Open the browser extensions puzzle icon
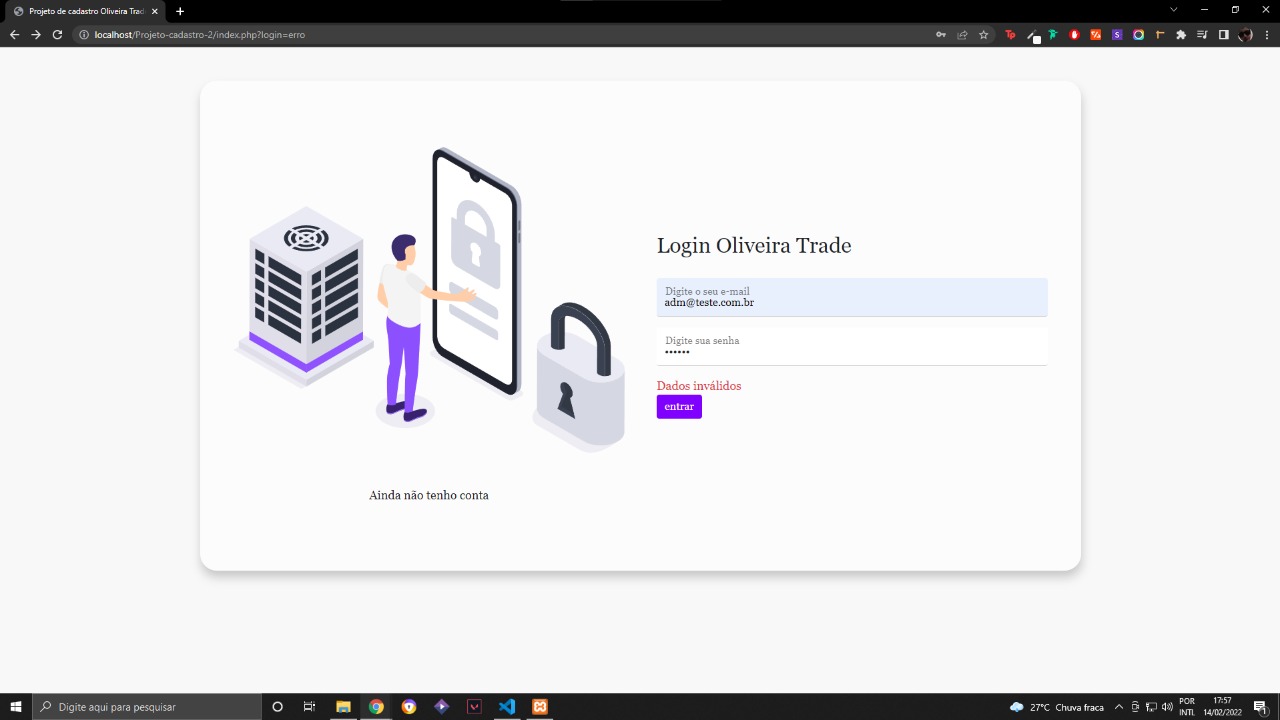The height and width of the screenshot is (720, 1280). click(x=1181, y=34)
